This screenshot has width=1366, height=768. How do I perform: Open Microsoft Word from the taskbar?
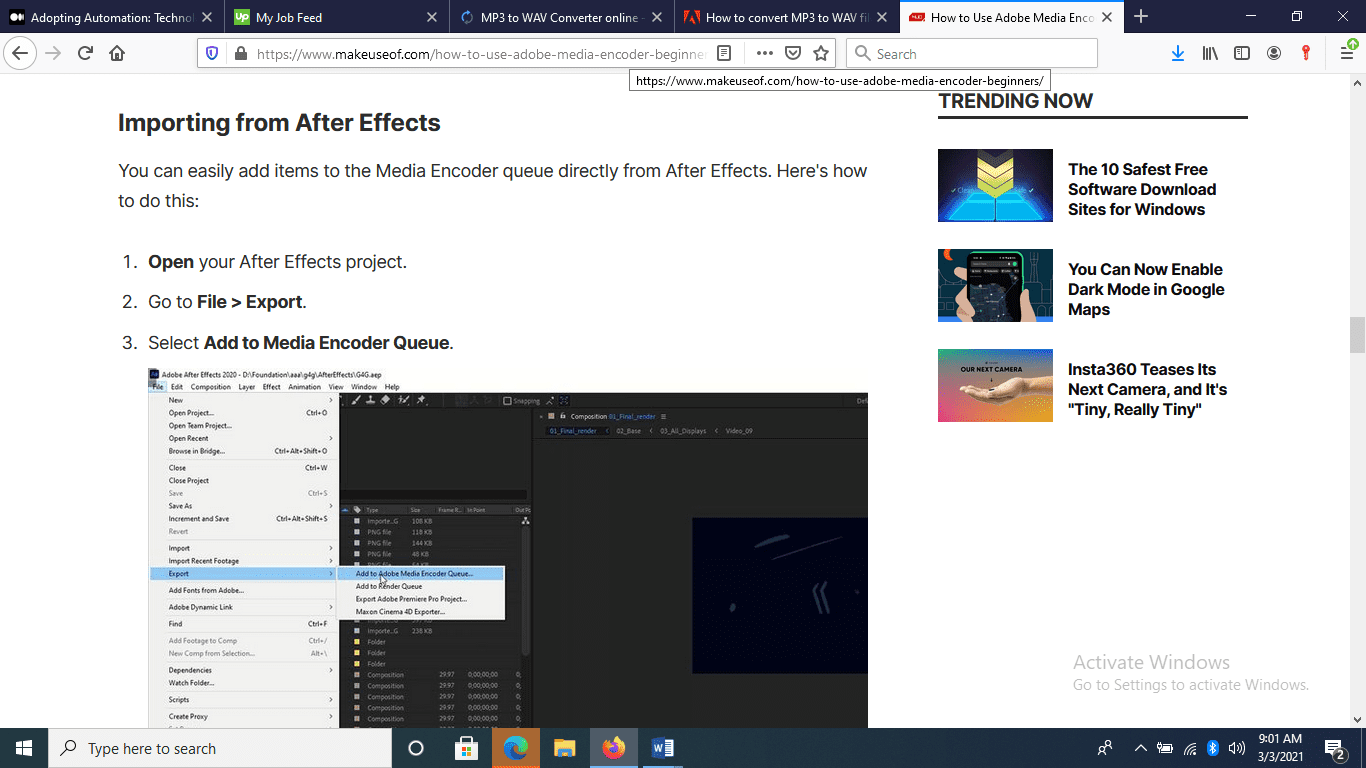[662, 748]
